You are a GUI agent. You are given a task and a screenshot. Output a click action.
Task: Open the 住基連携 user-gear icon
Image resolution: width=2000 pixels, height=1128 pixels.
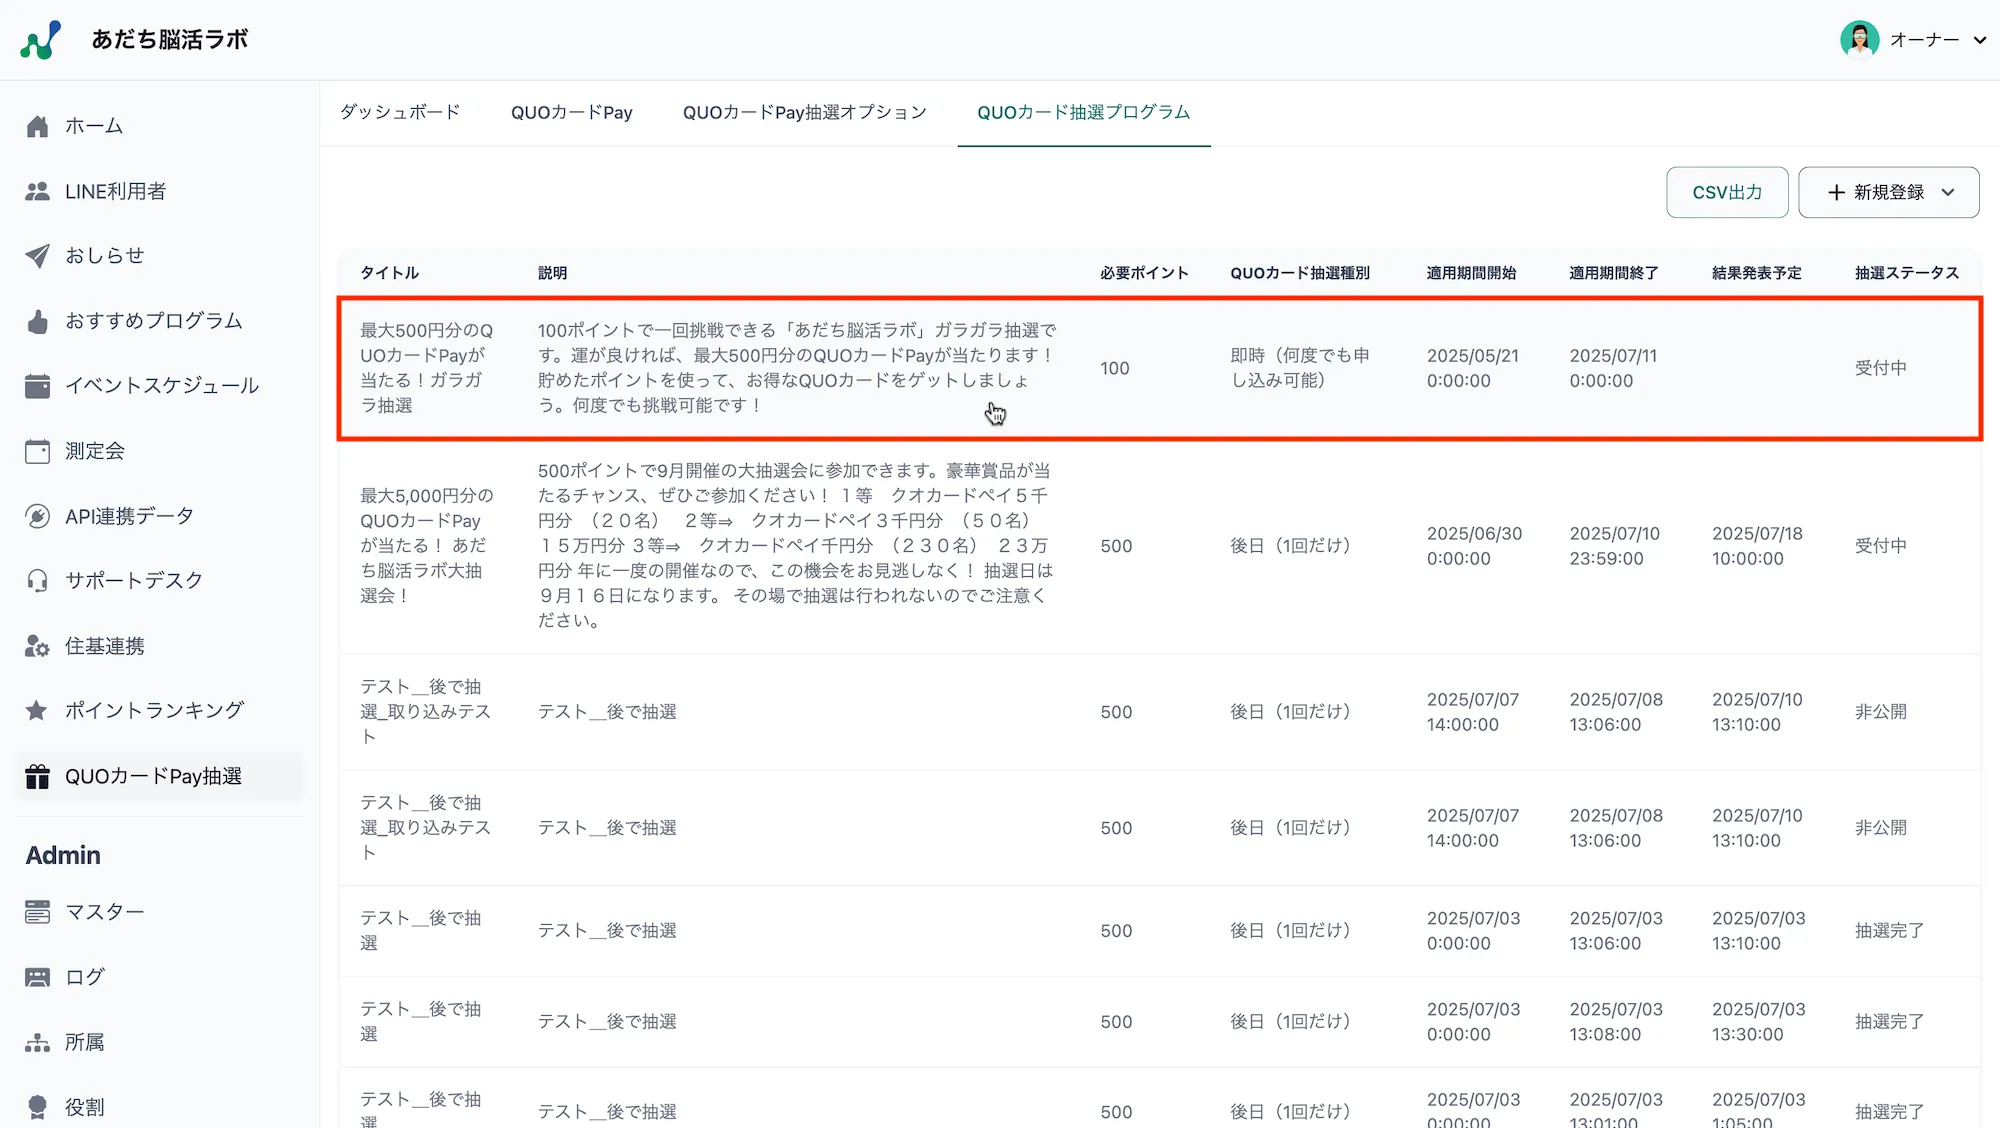38,646
